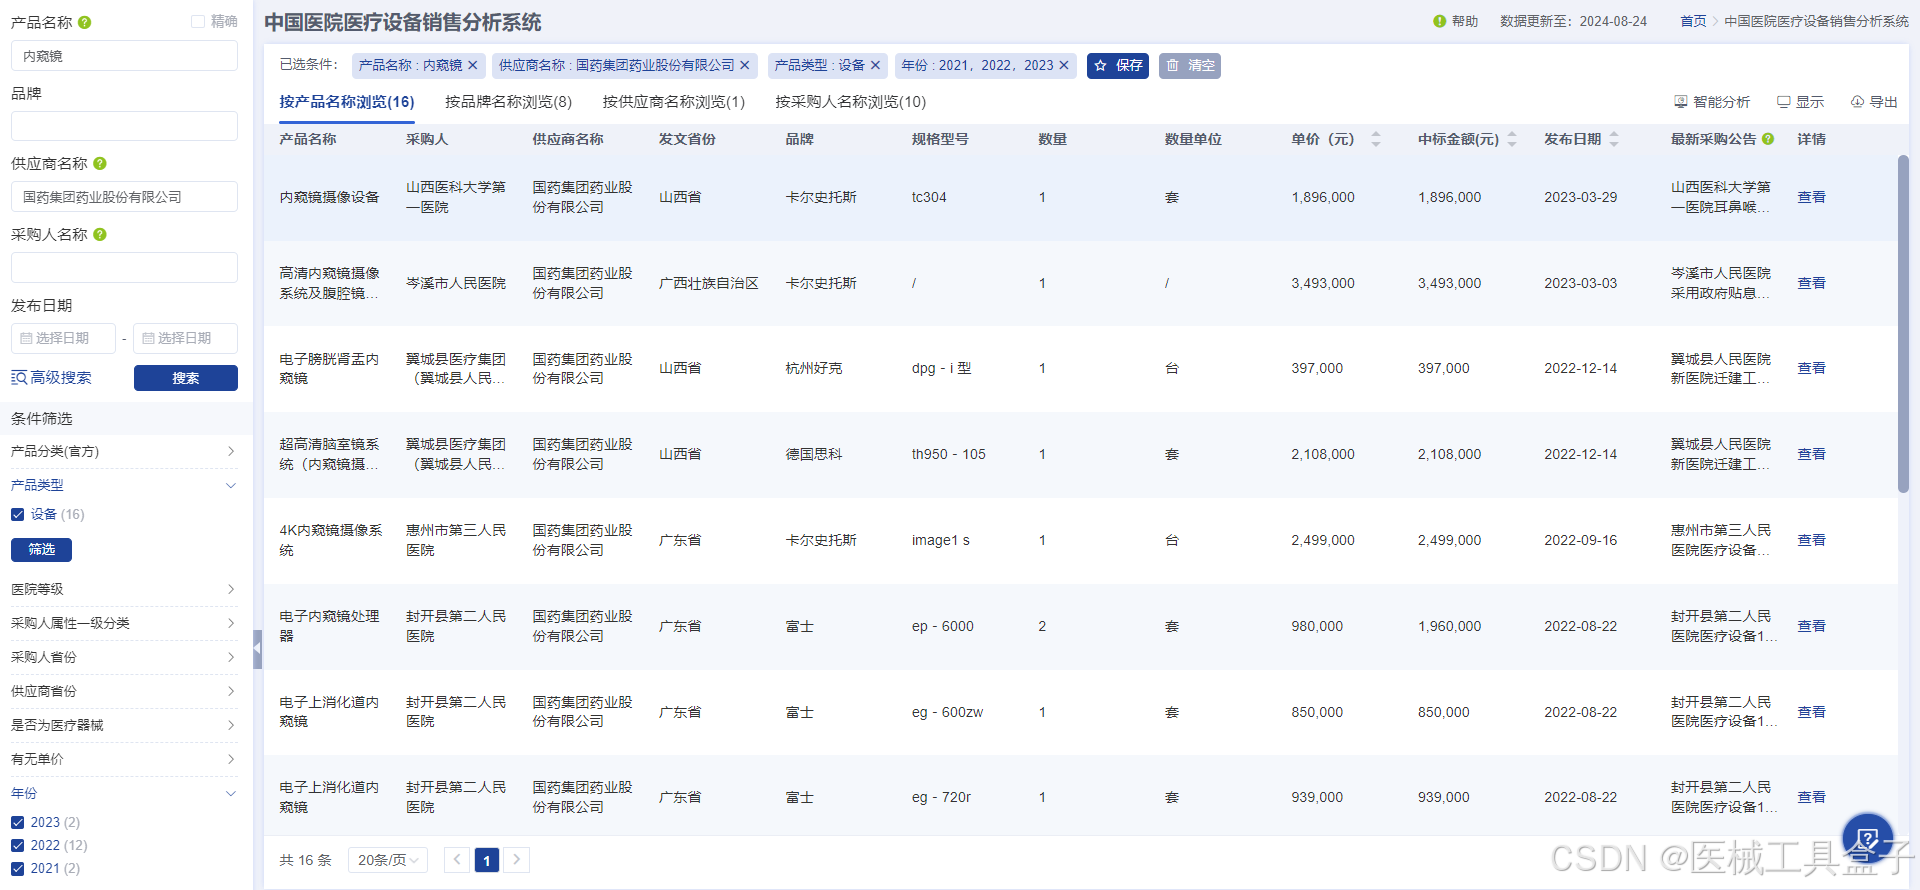Click the 清空 clear conditions button
This screenshot has width=1920, height=890.
coord(1190,65)
